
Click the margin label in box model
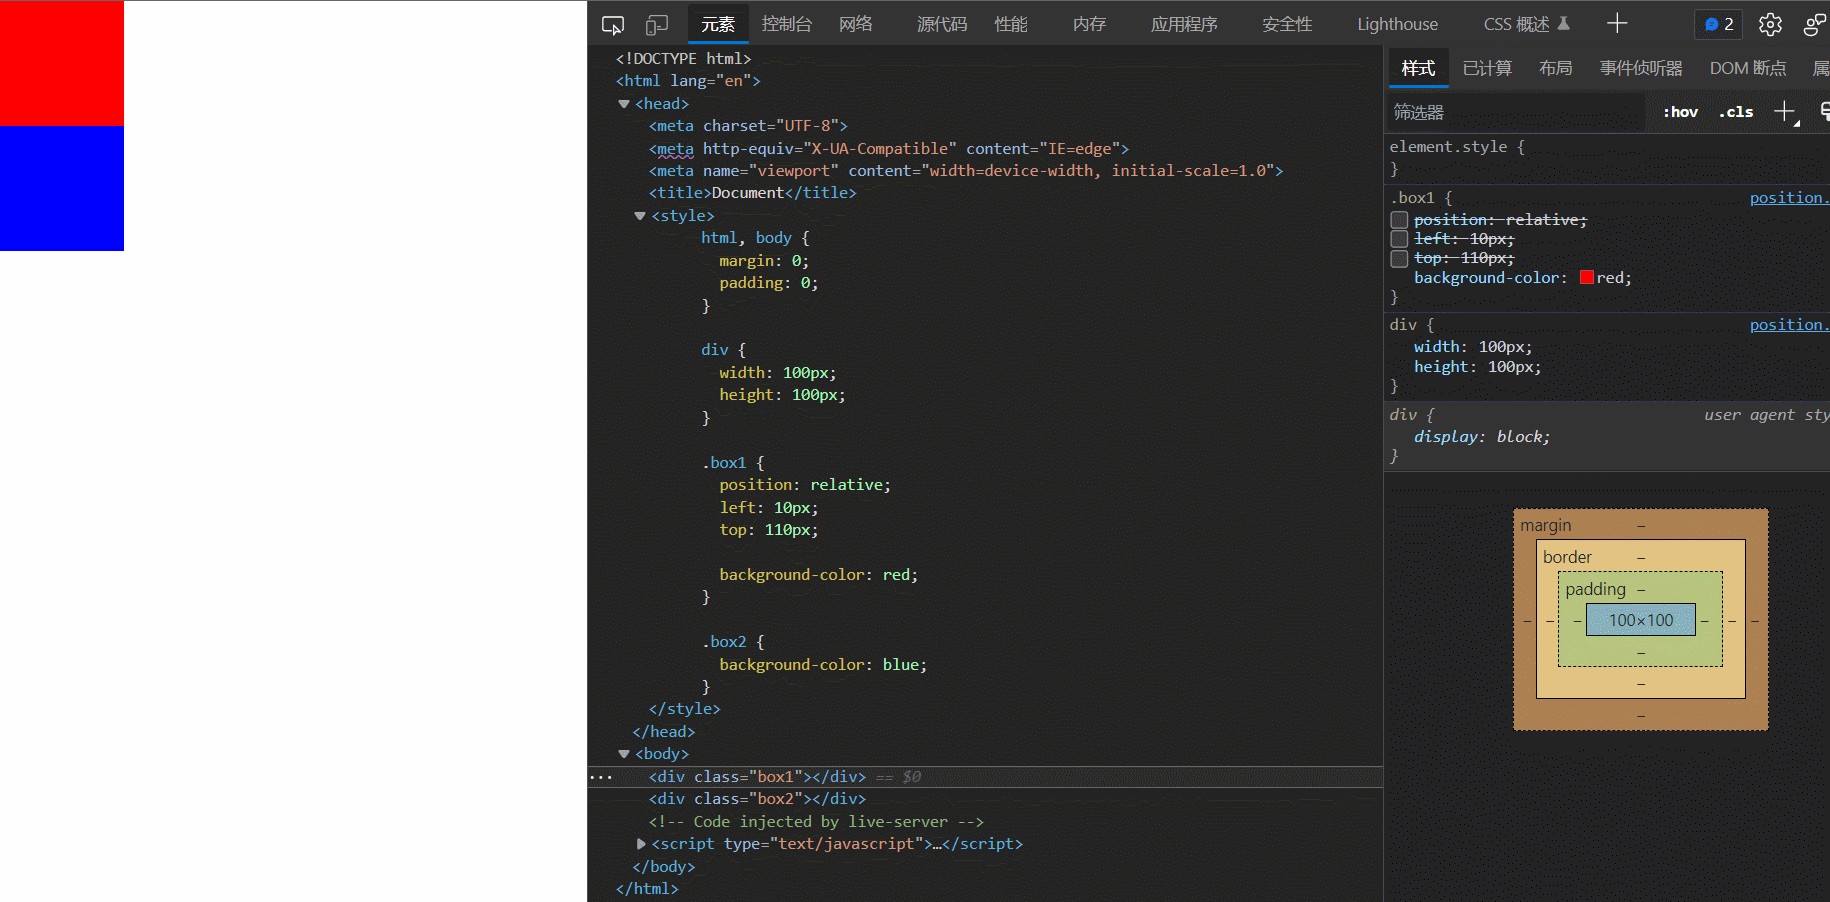(1546, 526)
